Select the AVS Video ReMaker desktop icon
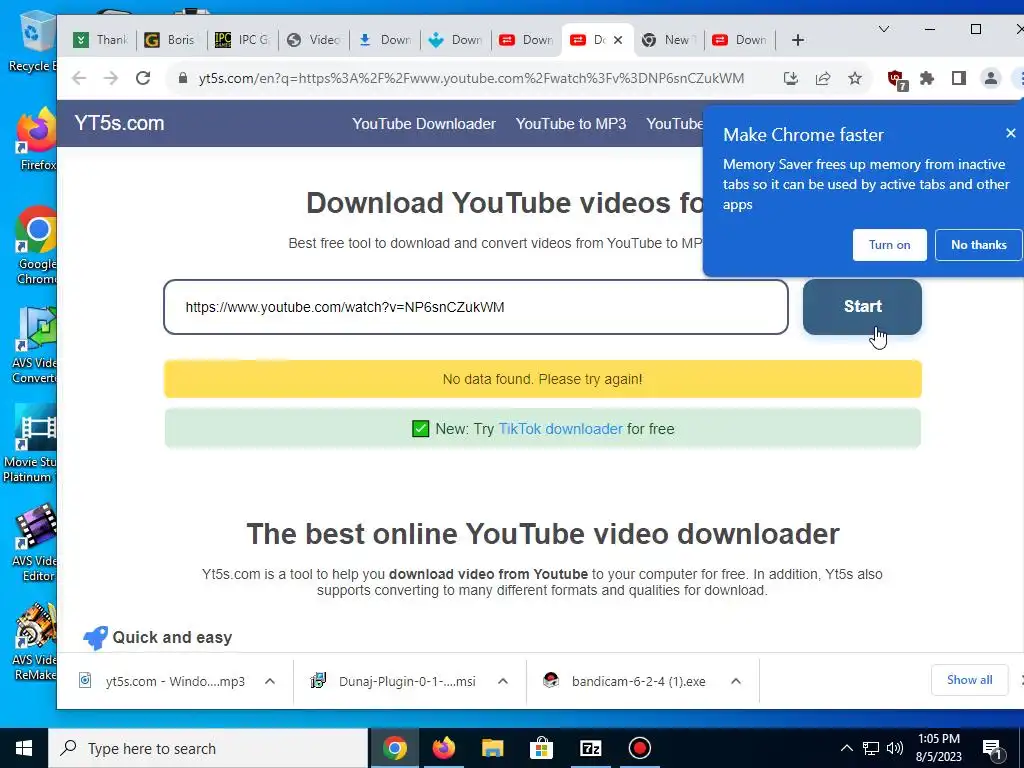 (35, 642)
